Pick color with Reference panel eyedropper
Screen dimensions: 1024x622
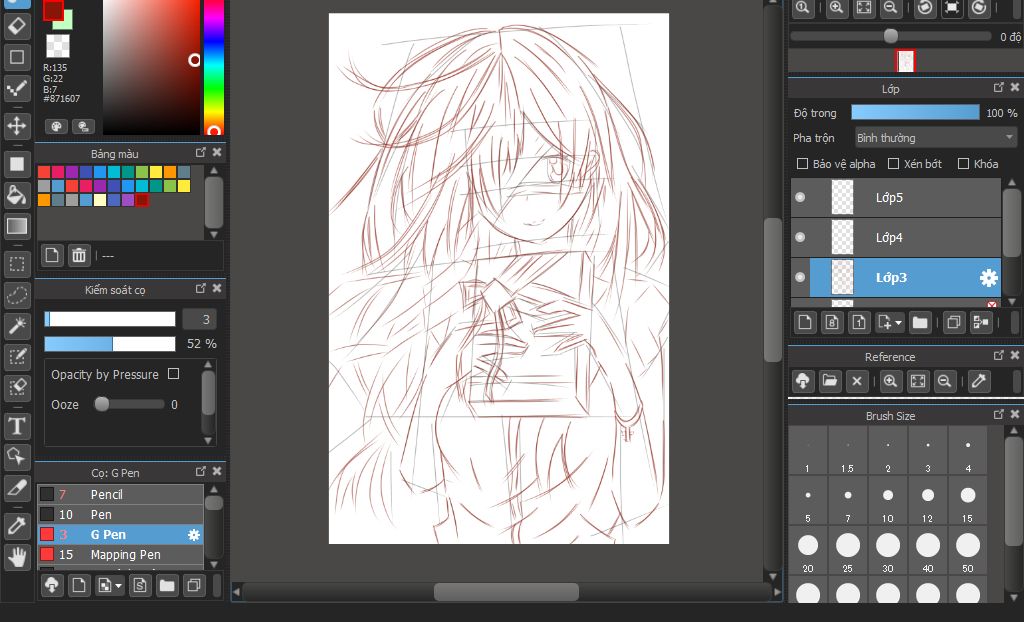click(x=978, y=381)
